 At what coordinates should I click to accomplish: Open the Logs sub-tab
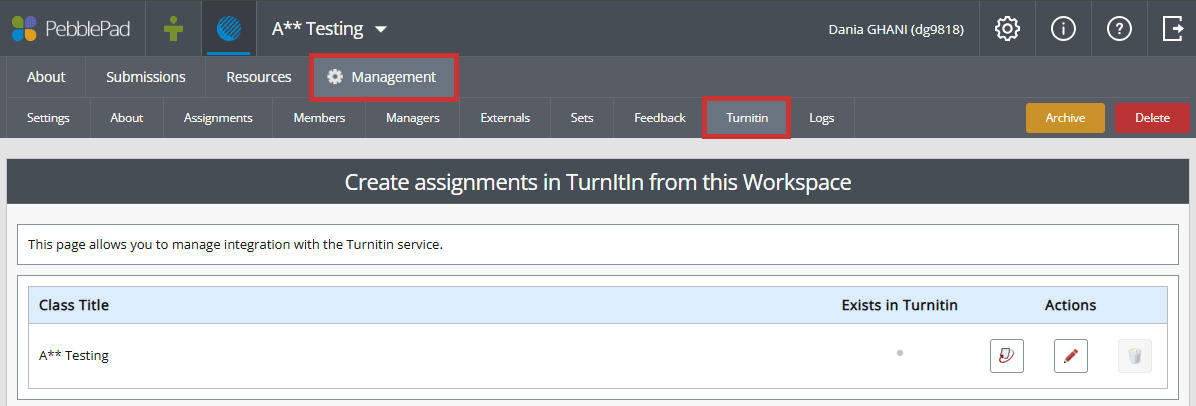tap(821, 118)
